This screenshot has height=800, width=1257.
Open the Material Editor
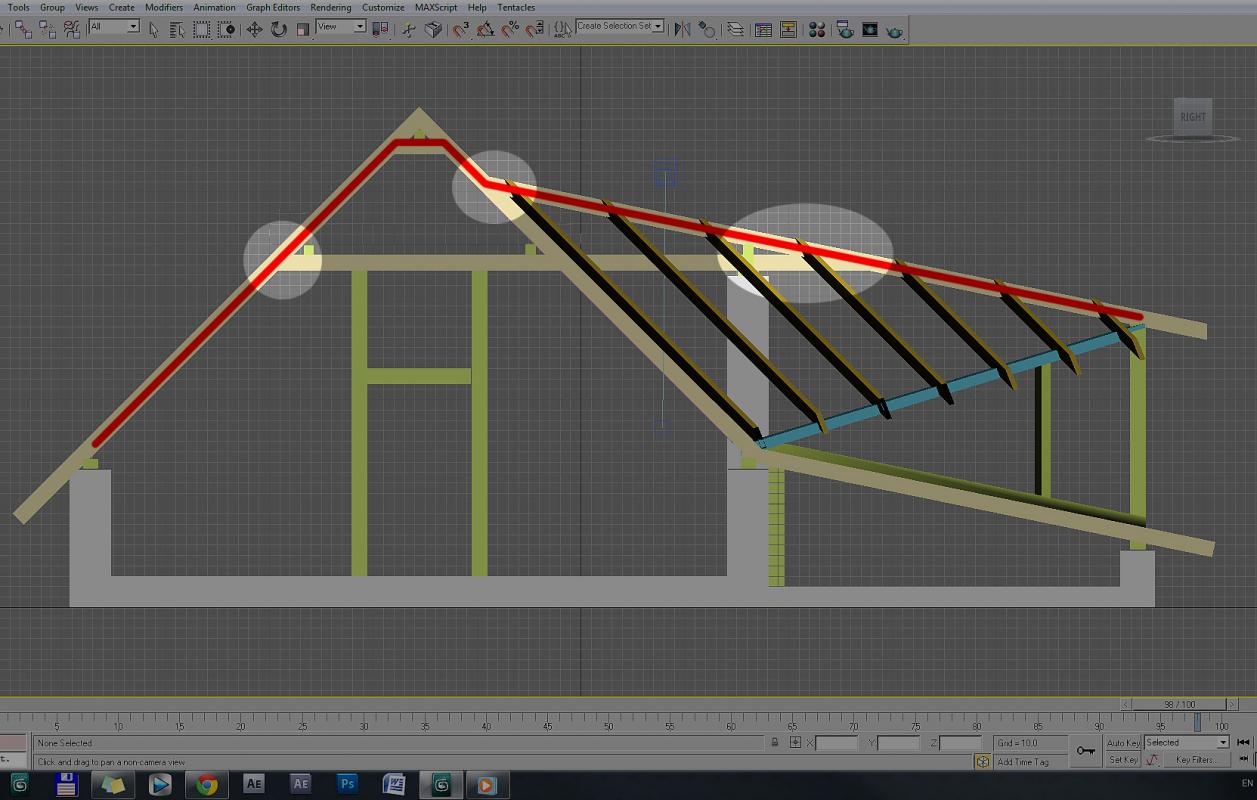[x=817, y=30]
